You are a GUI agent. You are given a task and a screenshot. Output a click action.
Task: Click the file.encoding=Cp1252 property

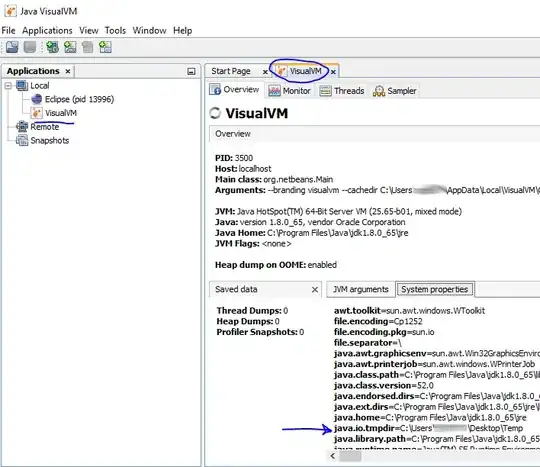(x=378, y=321)
